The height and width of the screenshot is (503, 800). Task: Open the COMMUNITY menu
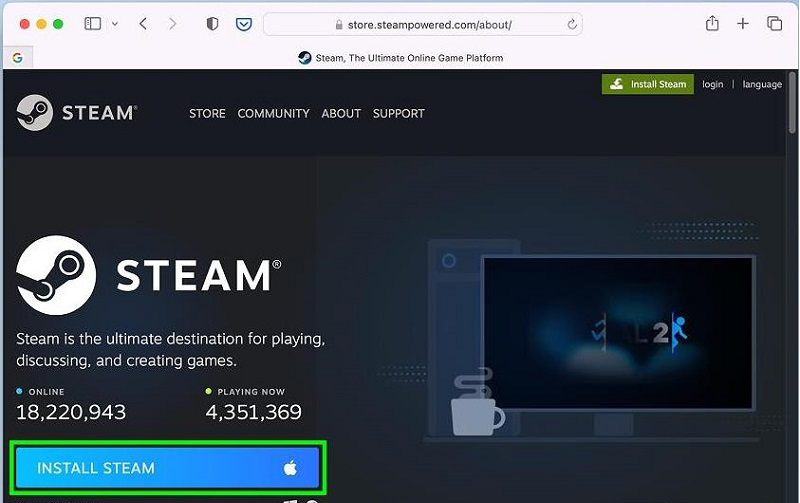pyautogui.click(x=273, y=114)
